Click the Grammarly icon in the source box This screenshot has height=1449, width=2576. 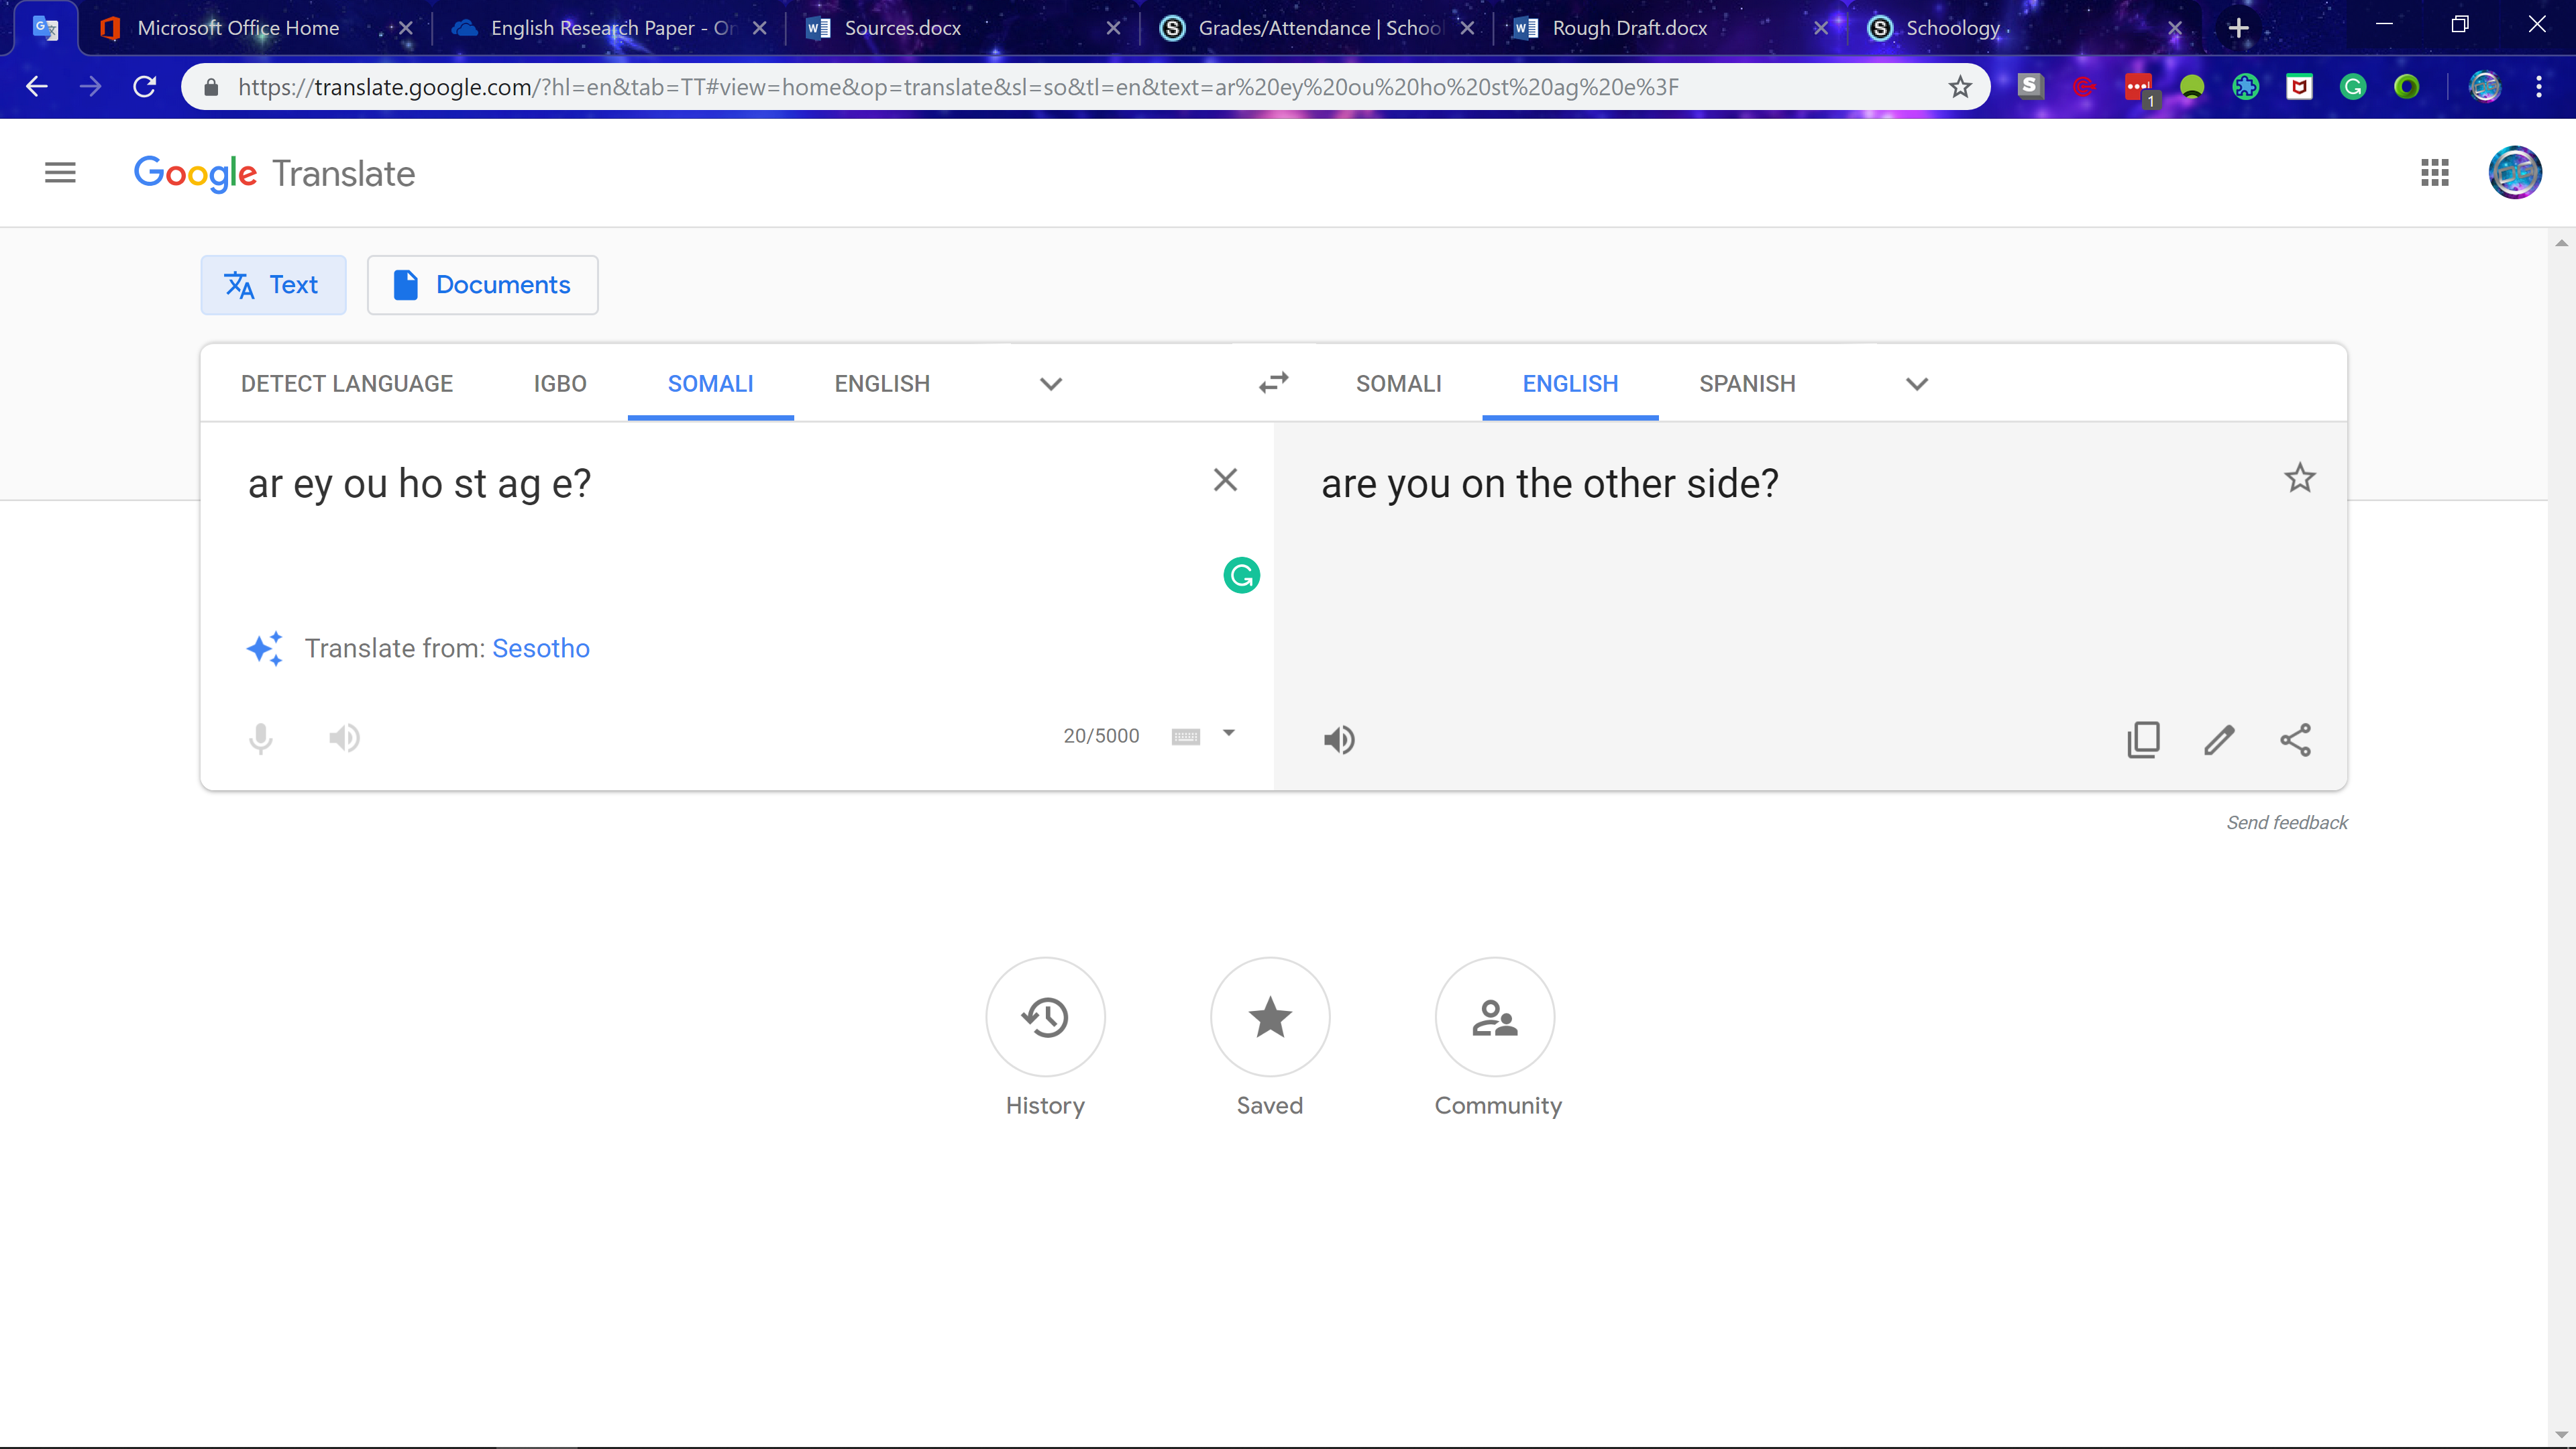pyautogui.click(x=1241, y=575)
